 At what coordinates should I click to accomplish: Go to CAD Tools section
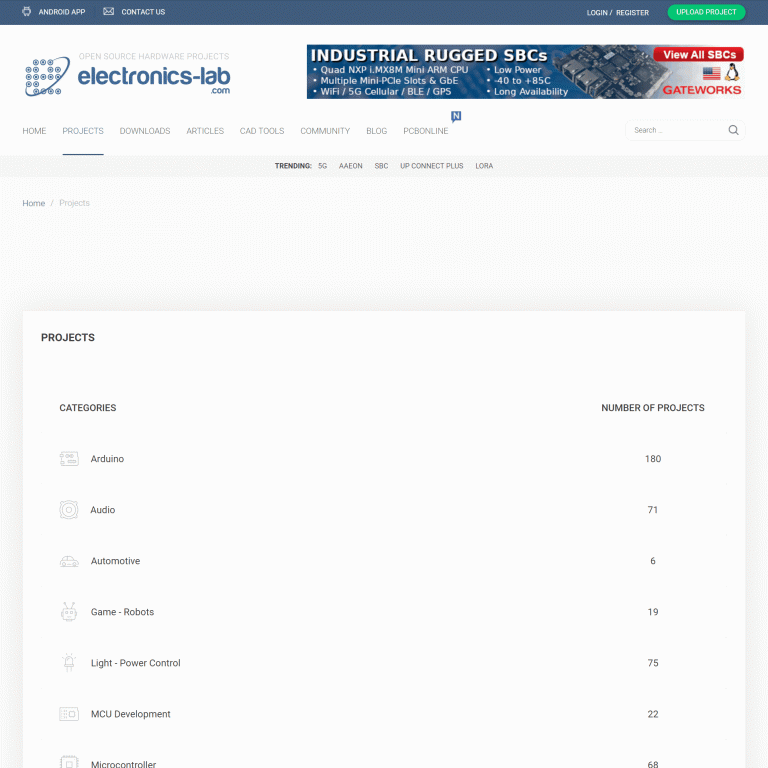pos(262,131)
